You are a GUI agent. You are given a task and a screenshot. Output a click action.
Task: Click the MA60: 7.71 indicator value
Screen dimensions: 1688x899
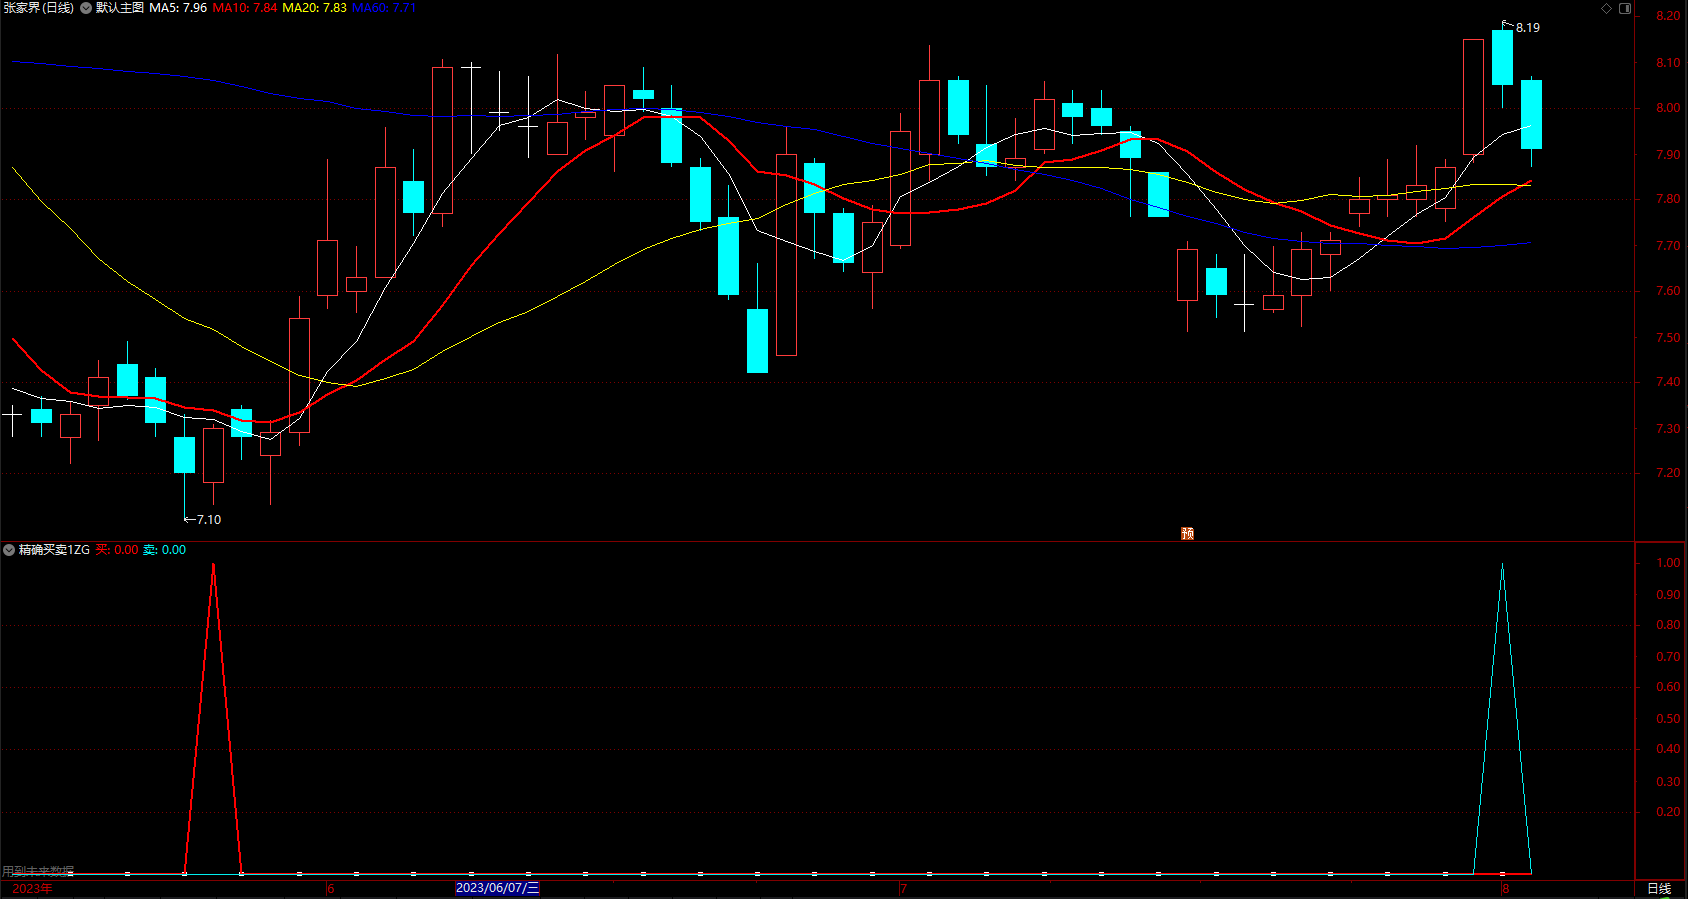point(384,8)
